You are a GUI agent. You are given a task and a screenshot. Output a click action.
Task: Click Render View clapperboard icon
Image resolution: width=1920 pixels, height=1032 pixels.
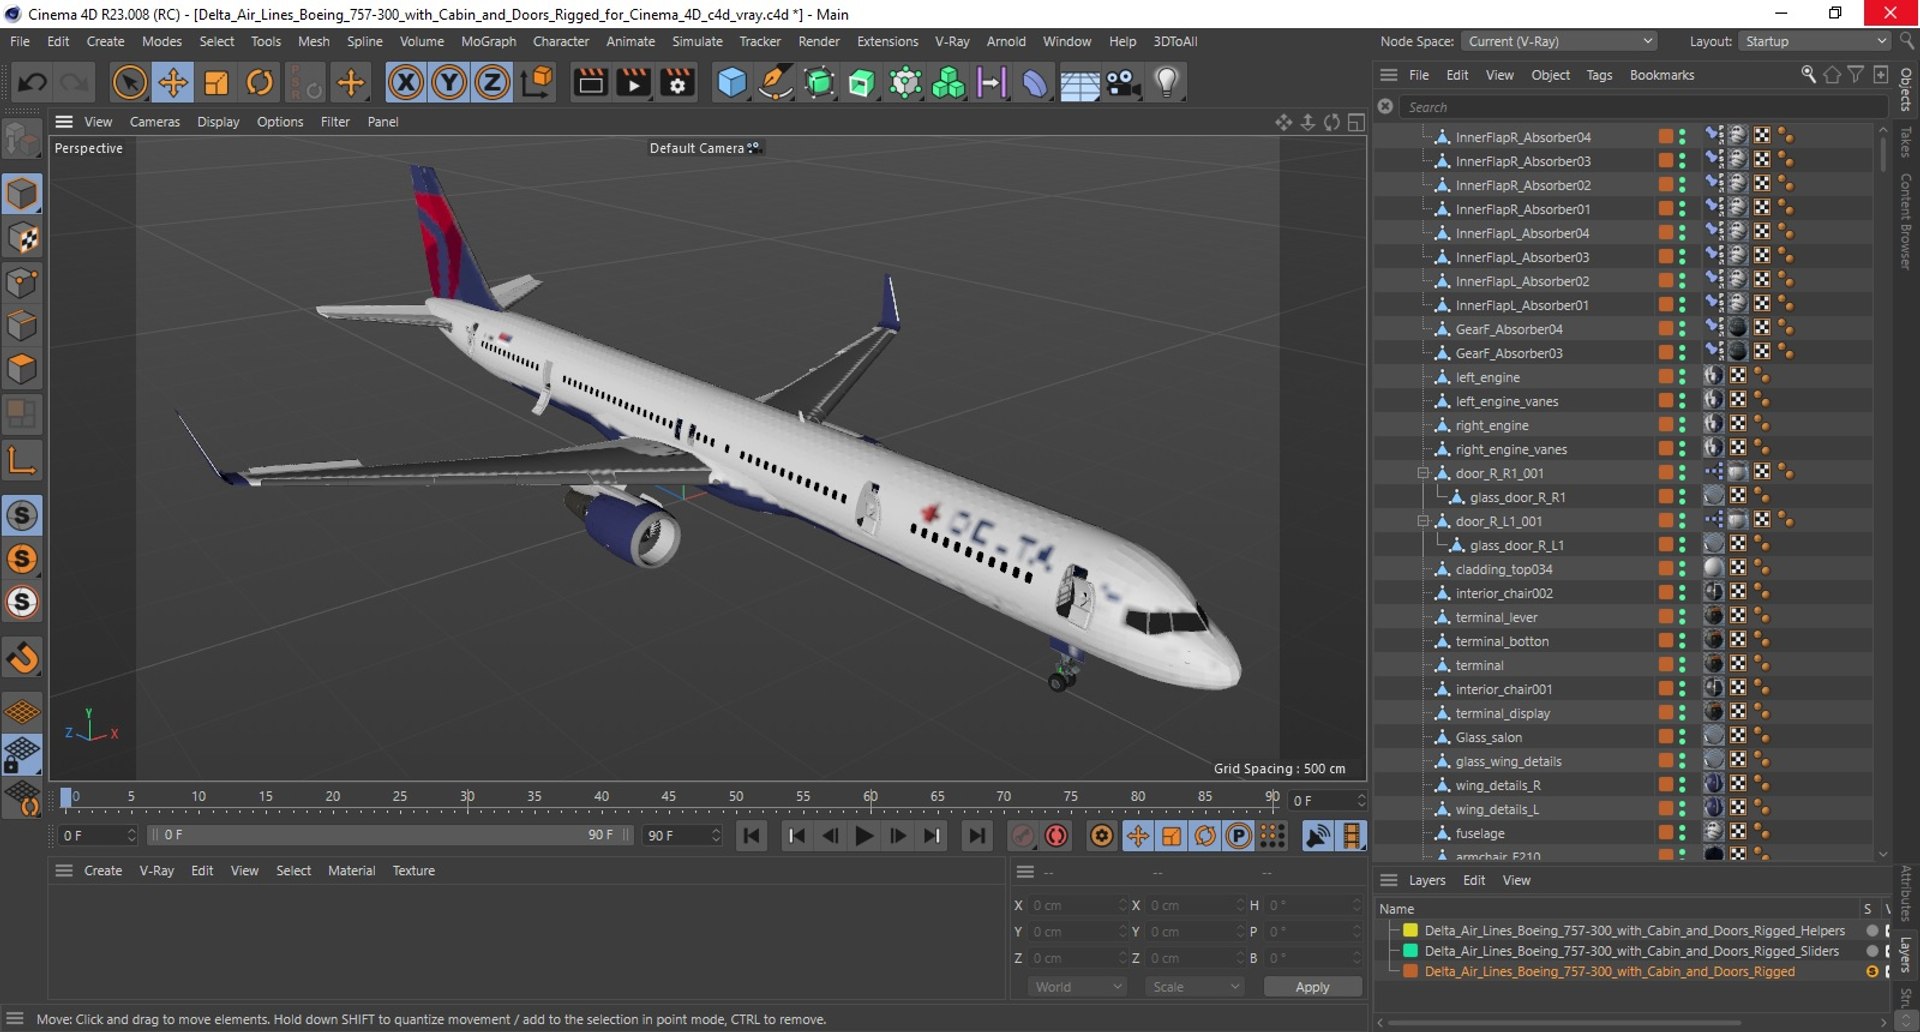[590, 82]
